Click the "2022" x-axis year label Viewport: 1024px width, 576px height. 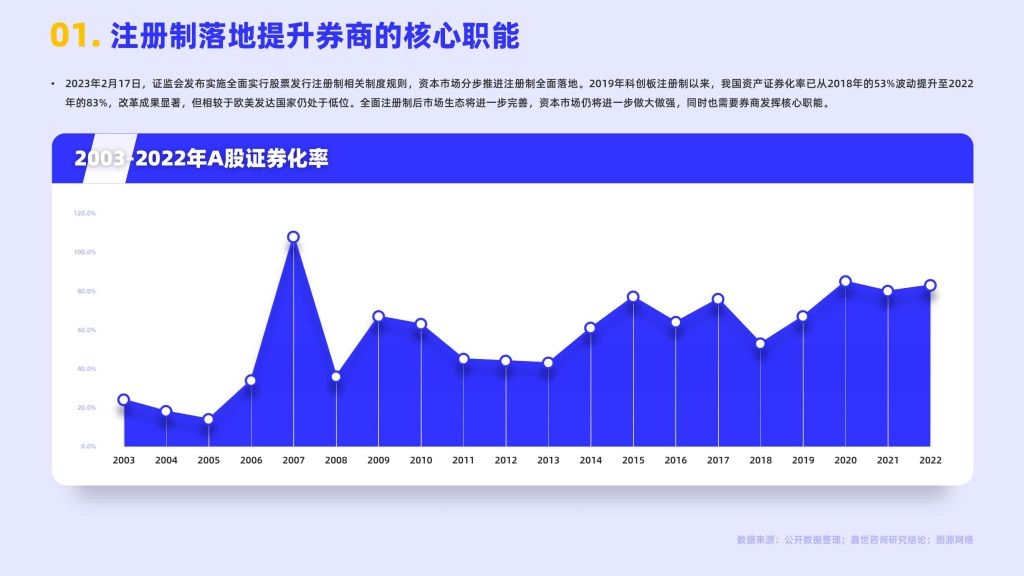point(931,460)
